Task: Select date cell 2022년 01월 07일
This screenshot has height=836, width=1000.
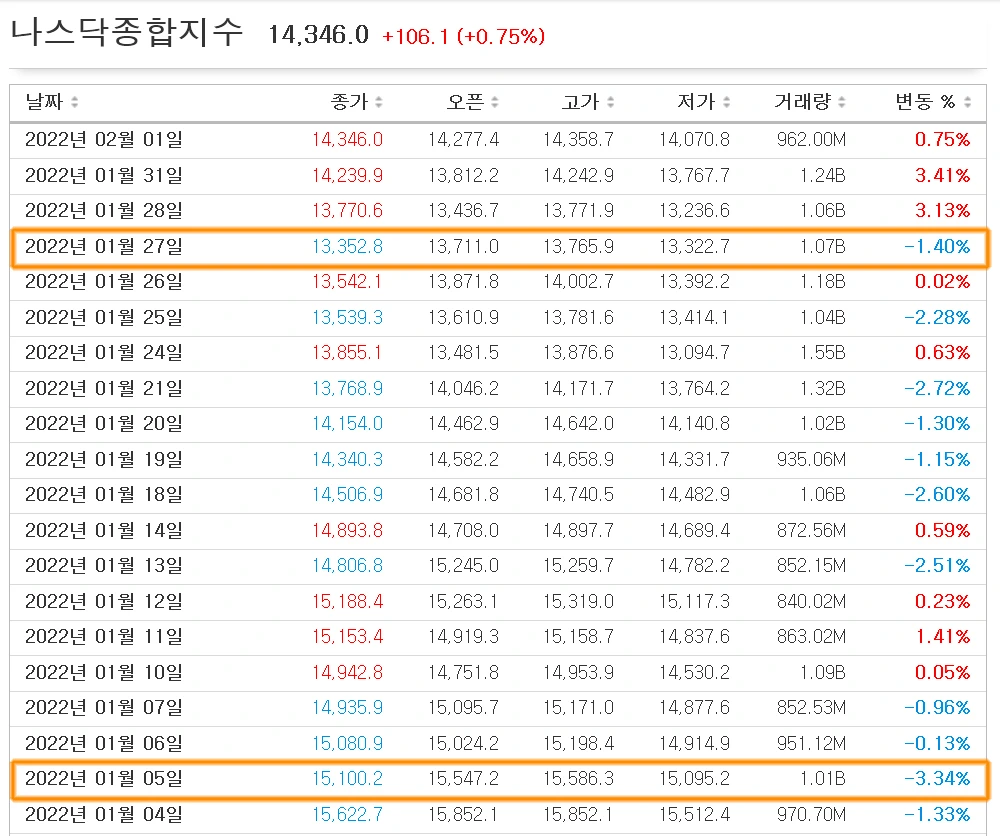Action: pyautogui.click(x=104, y=707)
